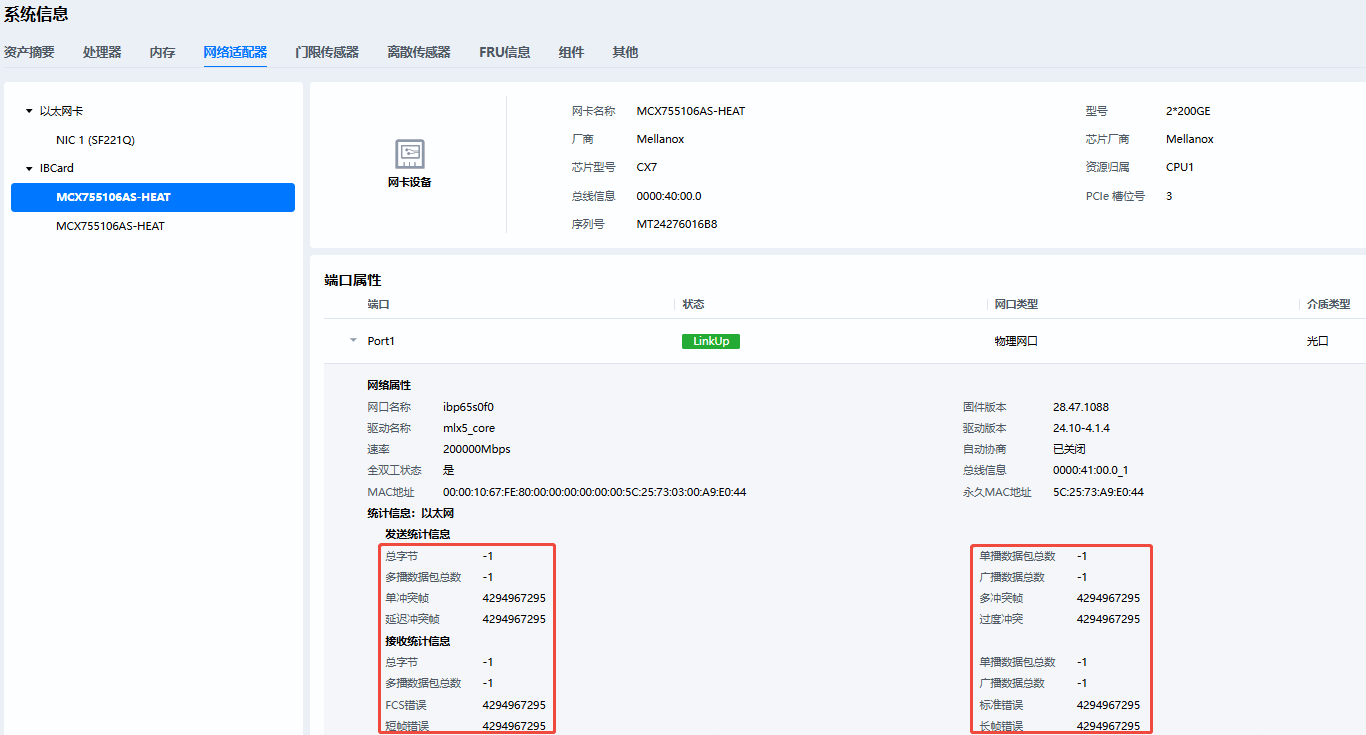
Task: Select the 网络适配器 tab
Action: coord(235,52)
